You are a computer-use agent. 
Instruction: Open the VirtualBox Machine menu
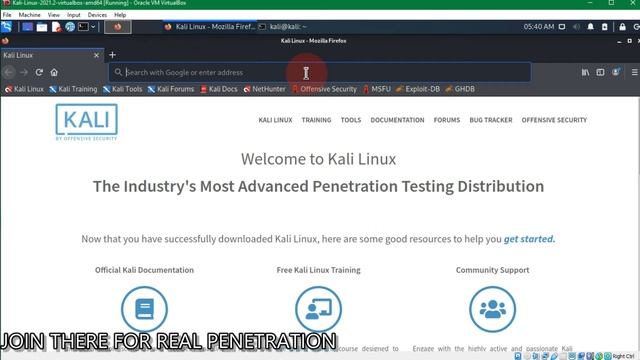(x=29, y=15)
